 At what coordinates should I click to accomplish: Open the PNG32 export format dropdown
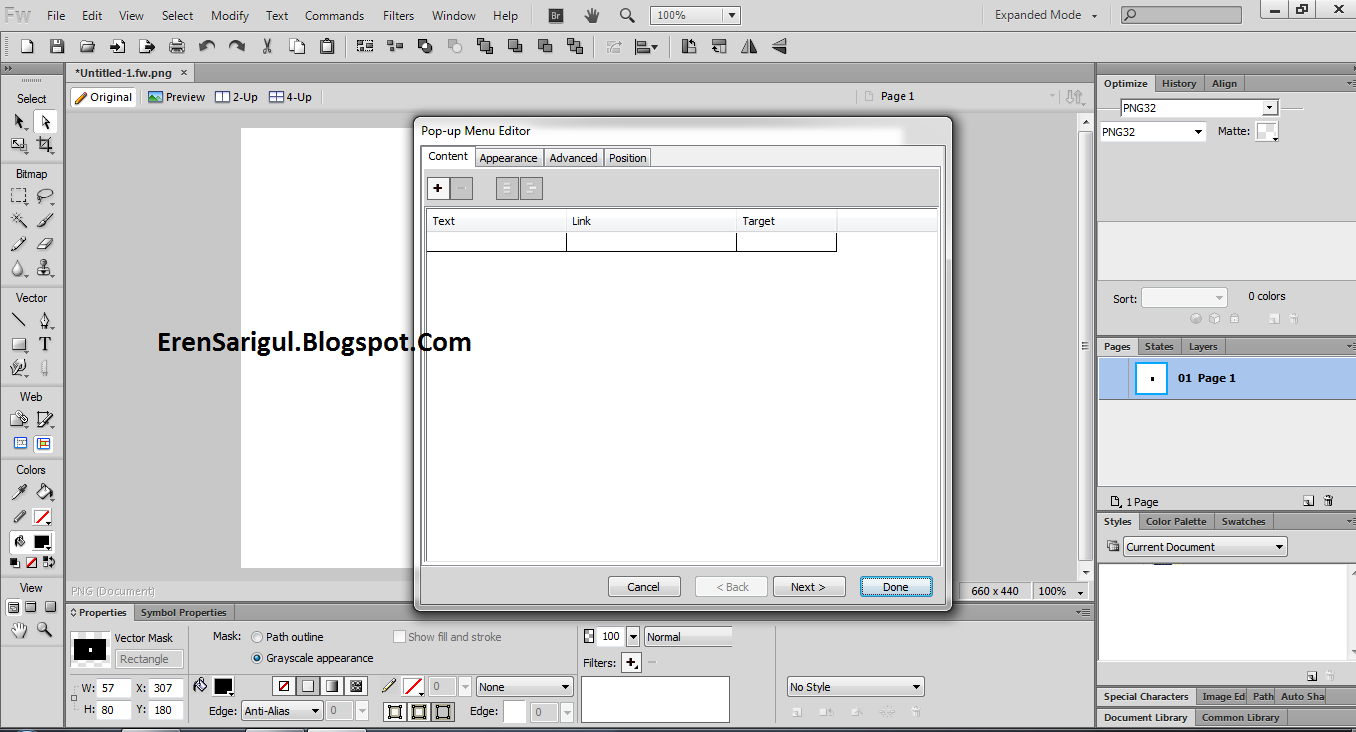[1153, 132]
